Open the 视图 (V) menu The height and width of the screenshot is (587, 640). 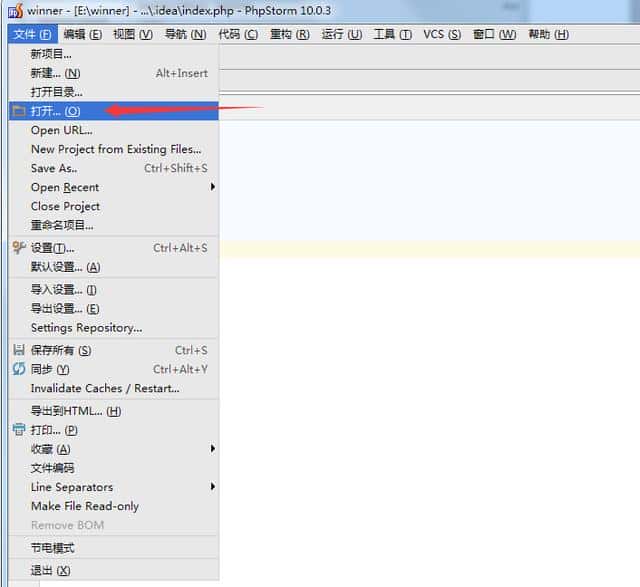pyautogui.click(x=133, y=34)
